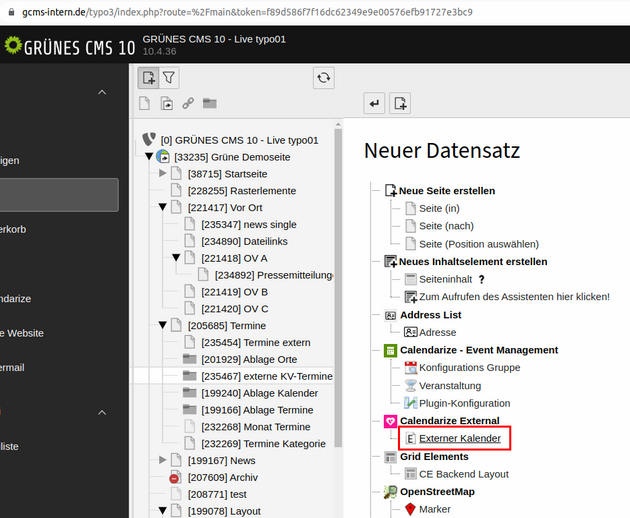630x518 pixels.
Task: Open the page tree filter
Action: click(x=169, y=78)
